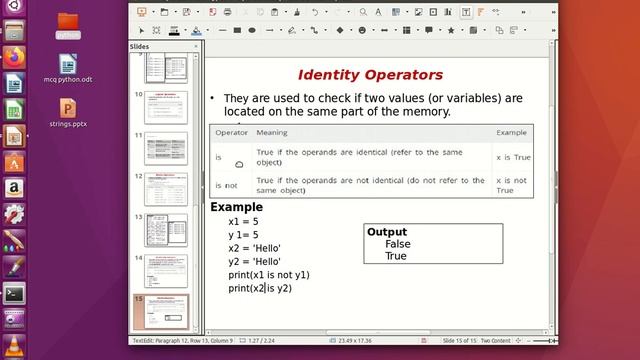640x360 pixels.
Task: Click the 'x is True' table cell
Action: [513, 157]
